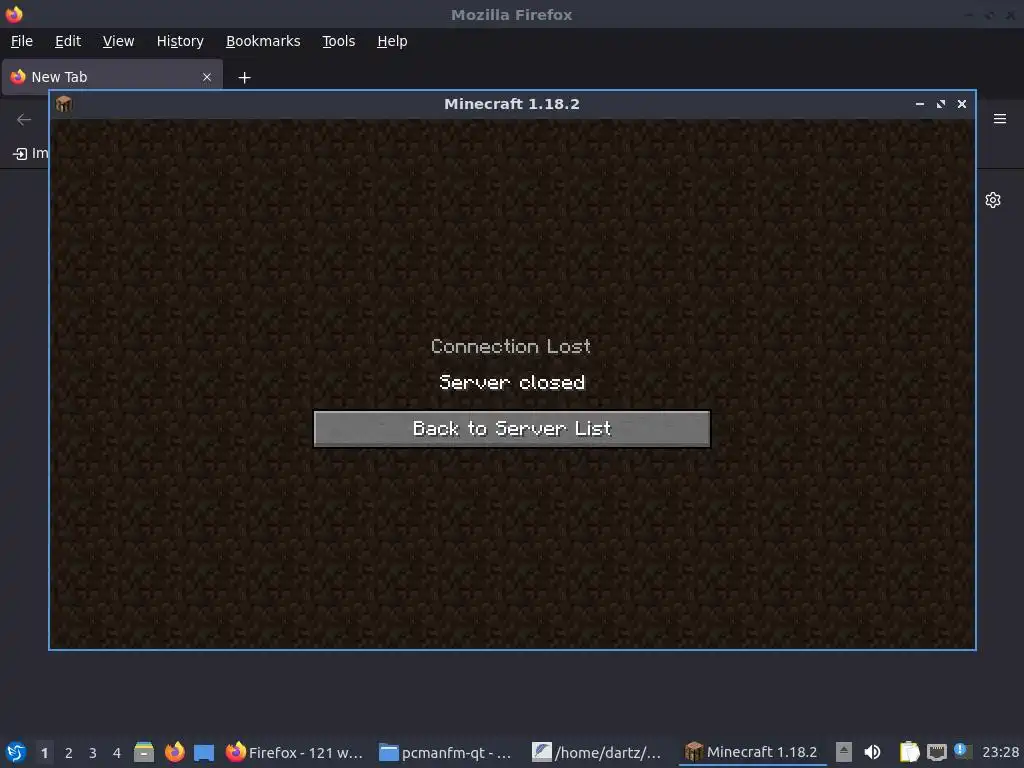Switch to workspace 1
The height and width of the screenshot is (768, 1024).
coord(44,753)
